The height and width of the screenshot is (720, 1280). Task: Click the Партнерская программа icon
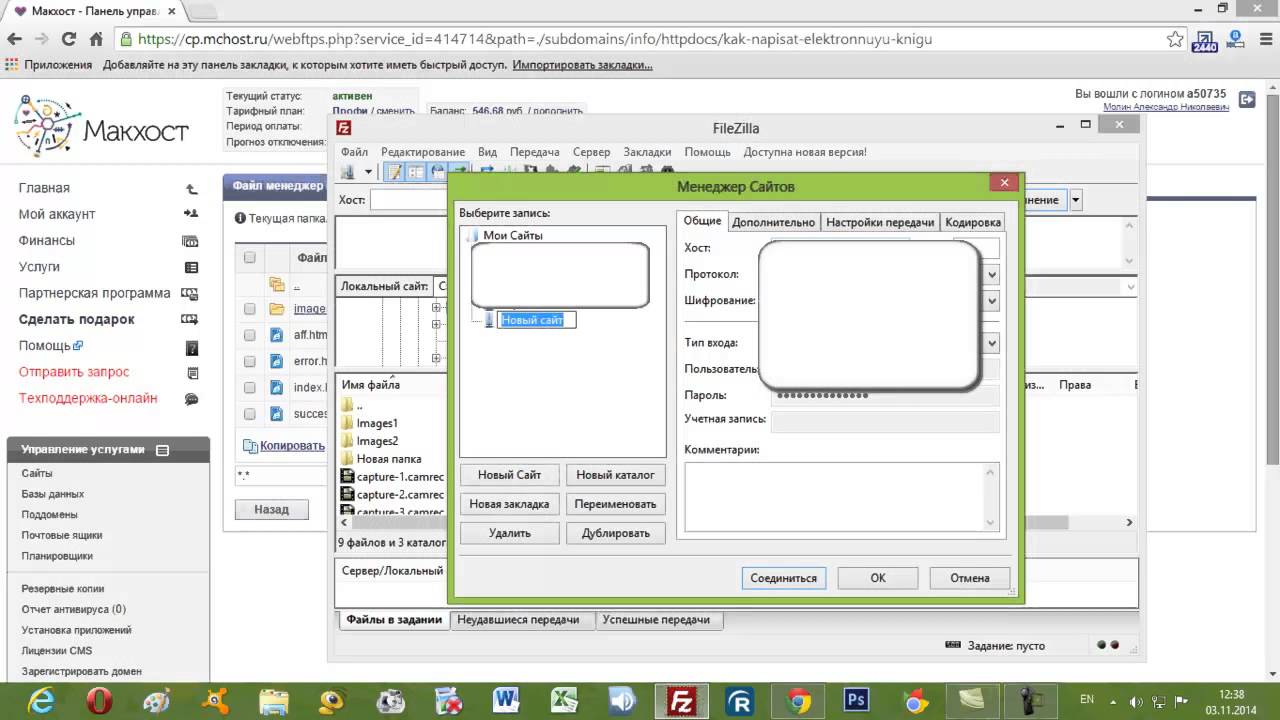click(x=190, y=293)
